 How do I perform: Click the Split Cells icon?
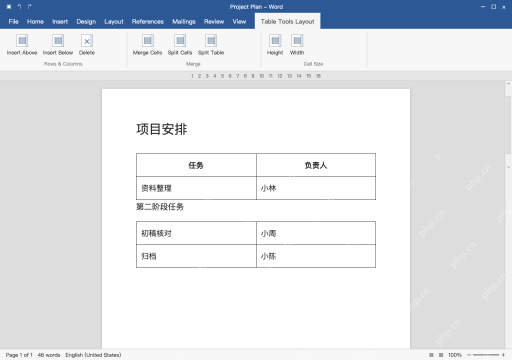click(180, 41)
